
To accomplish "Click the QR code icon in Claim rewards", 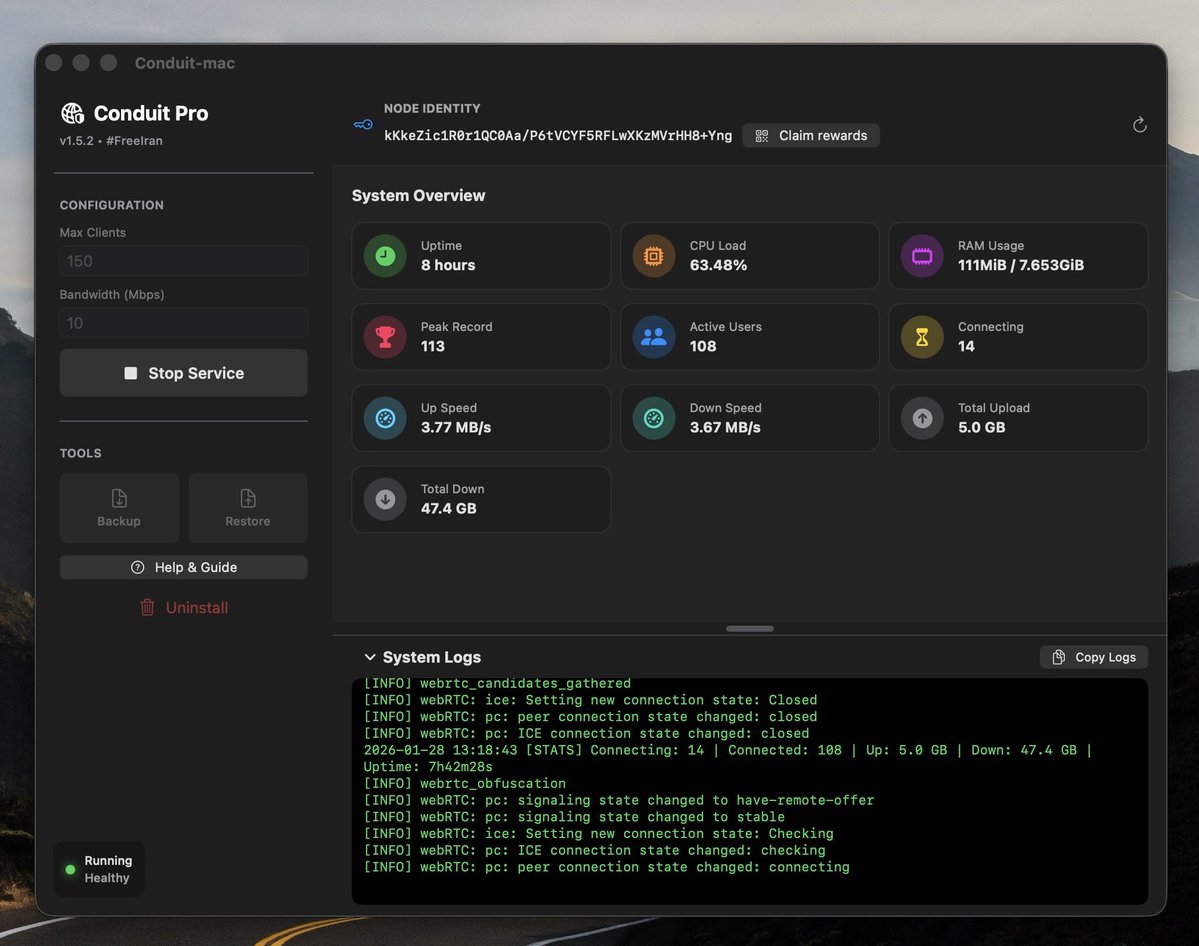I will coord(762,136).
